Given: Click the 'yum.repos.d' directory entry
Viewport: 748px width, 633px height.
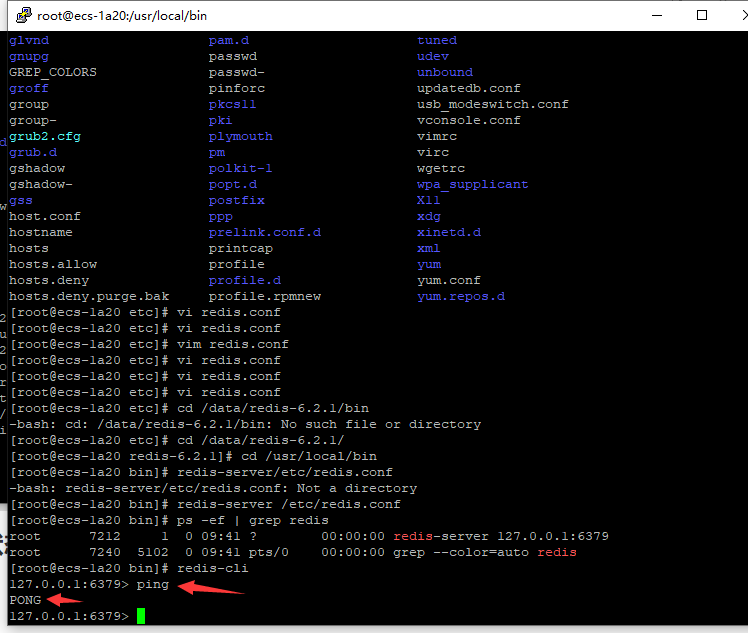Looking at the screenshot, I should click(x=461, y=296).
